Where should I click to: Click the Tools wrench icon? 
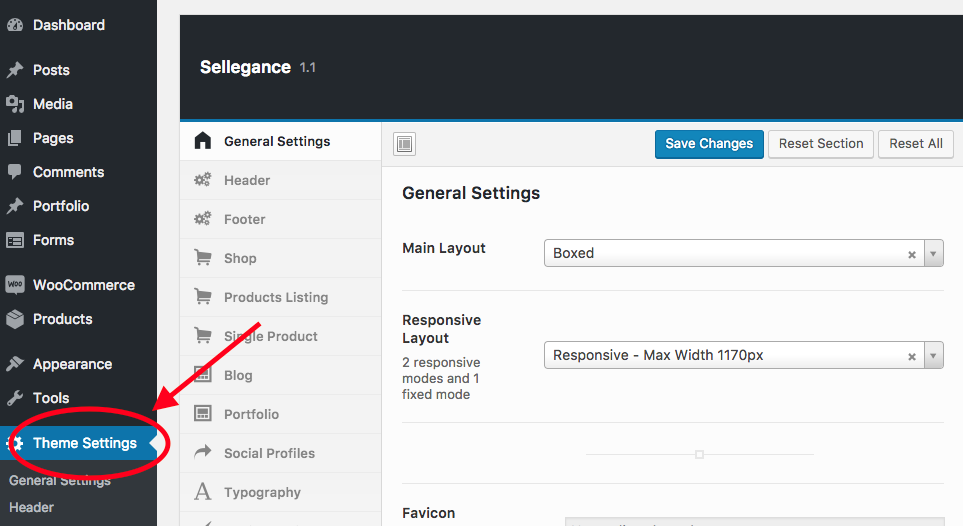[15, 398]
